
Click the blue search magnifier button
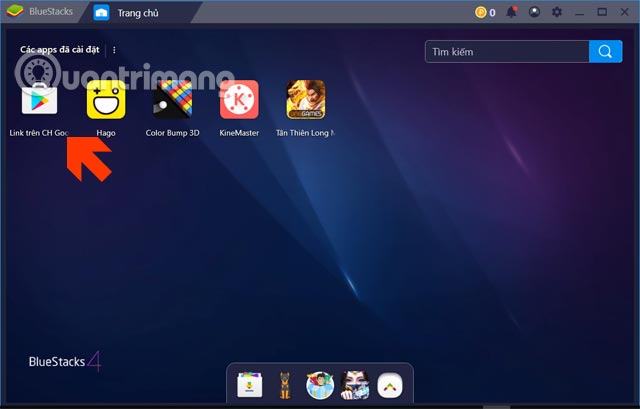605,51
